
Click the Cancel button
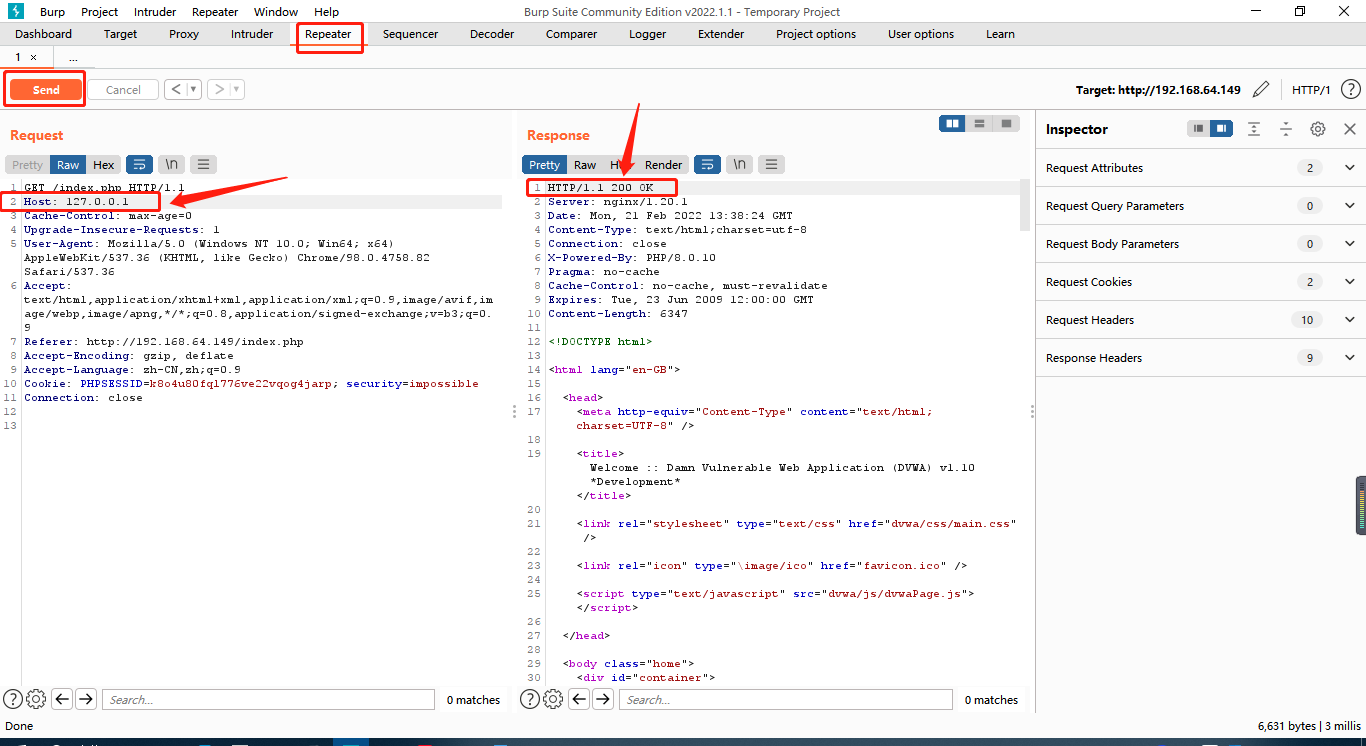click(123, 90)
